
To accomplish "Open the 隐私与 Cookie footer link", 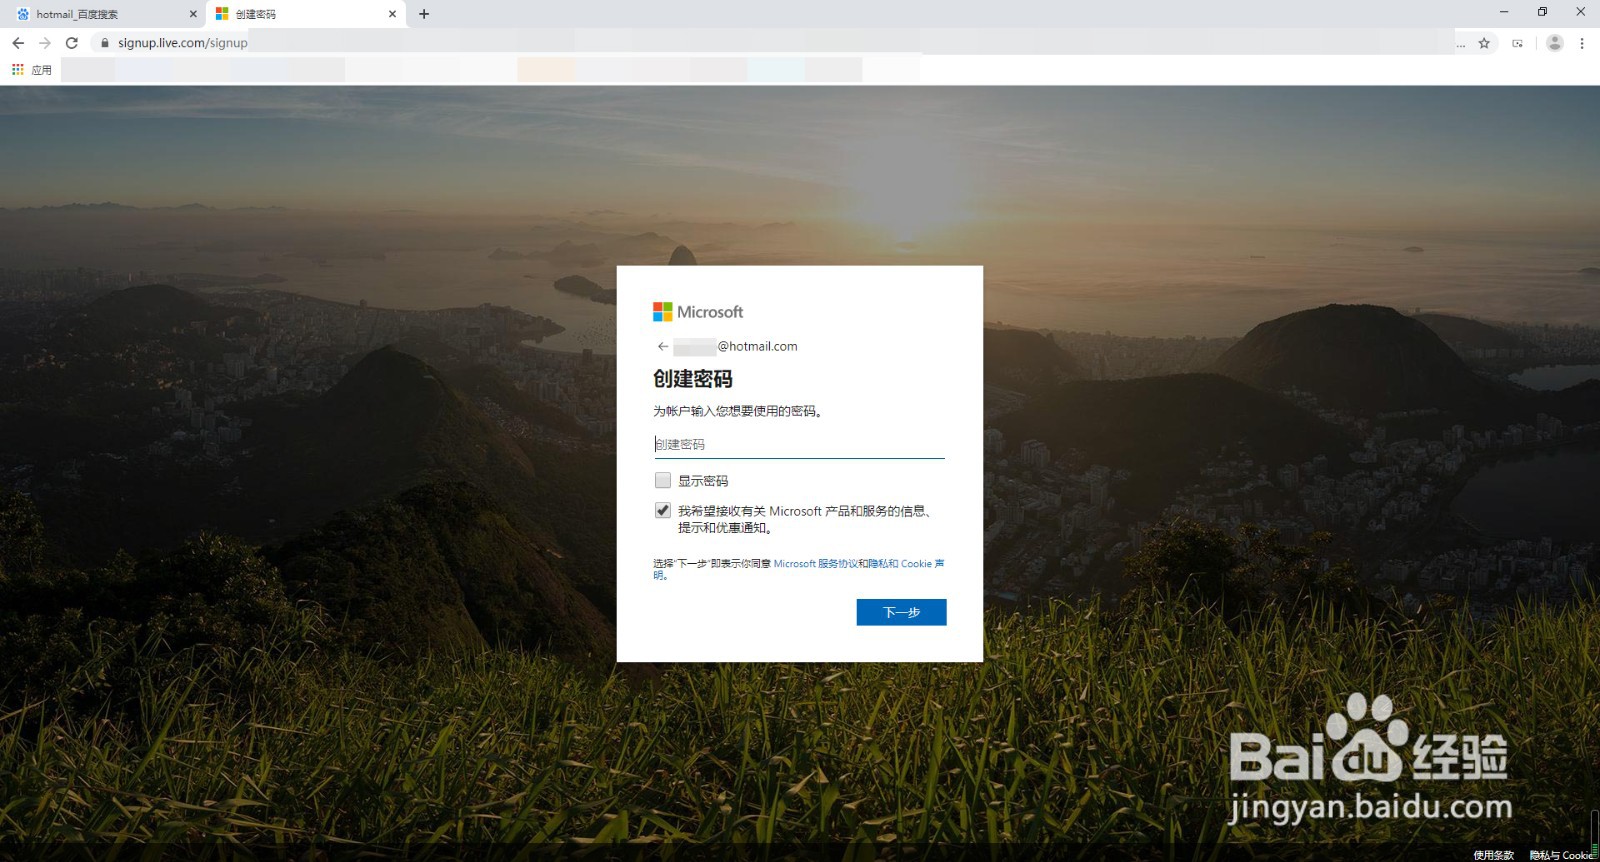I will (x=1561, y=855).
